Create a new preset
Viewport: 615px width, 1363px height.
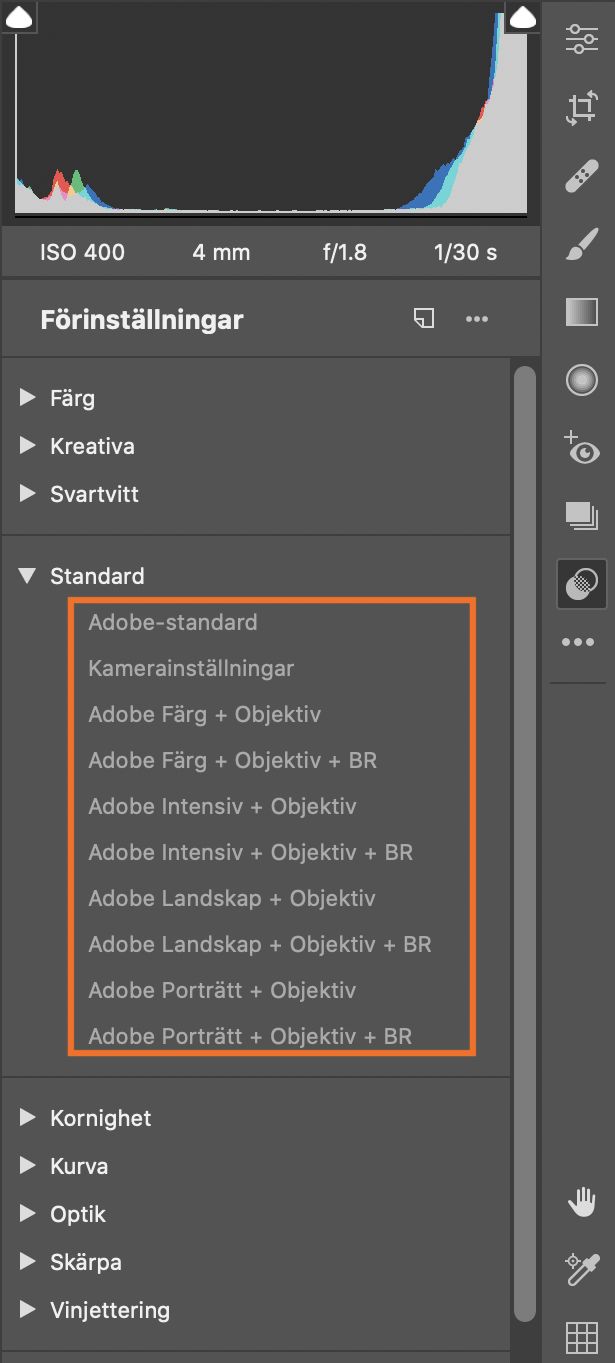click(x=423, y=317)
